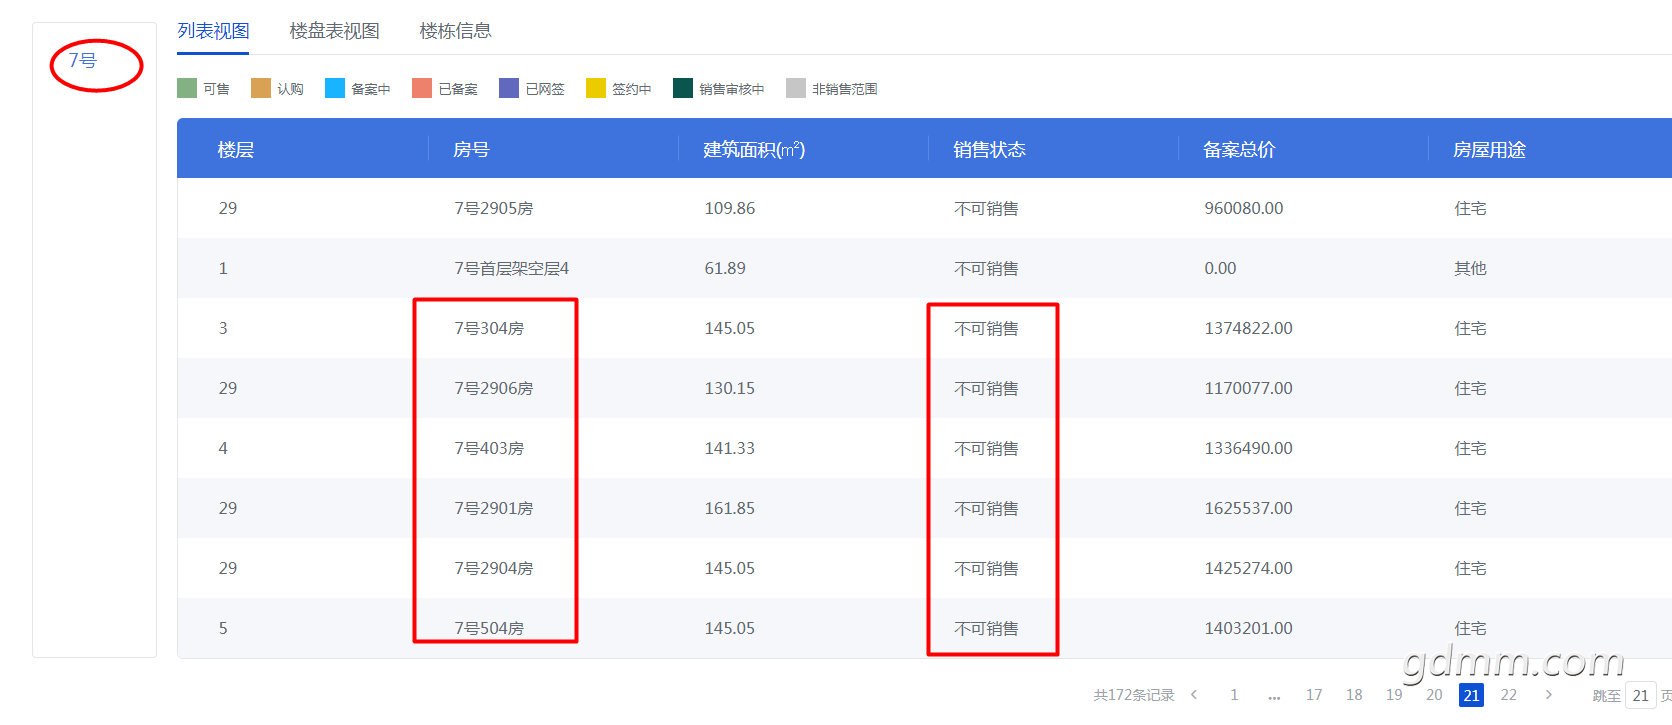Viewport: 1672px width, 725px height.
Task: Switch to 列表视图 tab
Action: tap(213, 31)
